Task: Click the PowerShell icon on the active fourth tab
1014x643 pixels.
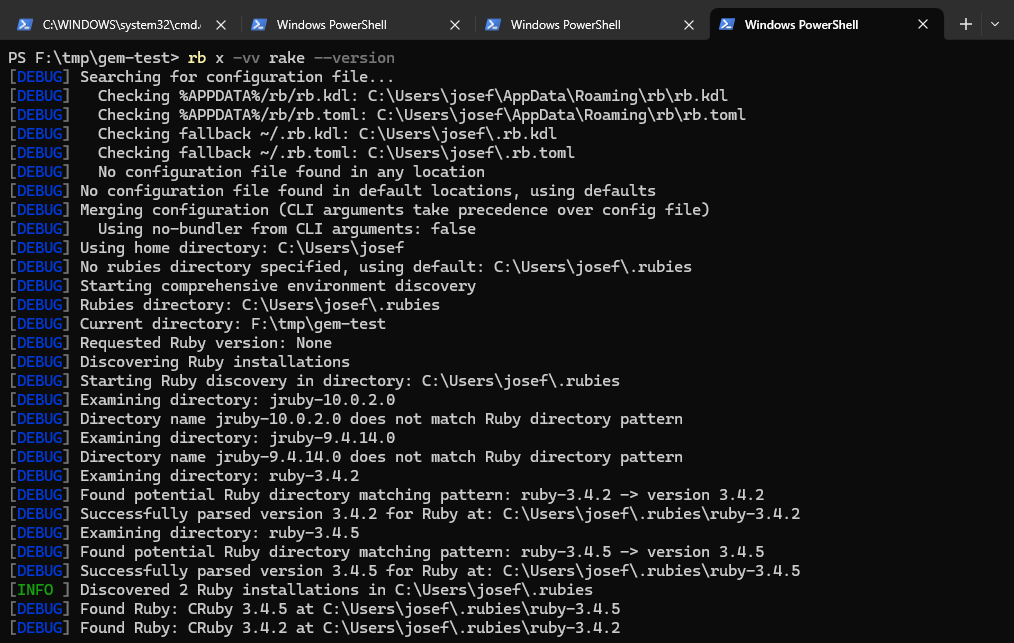Action: (x=727, y=24)
